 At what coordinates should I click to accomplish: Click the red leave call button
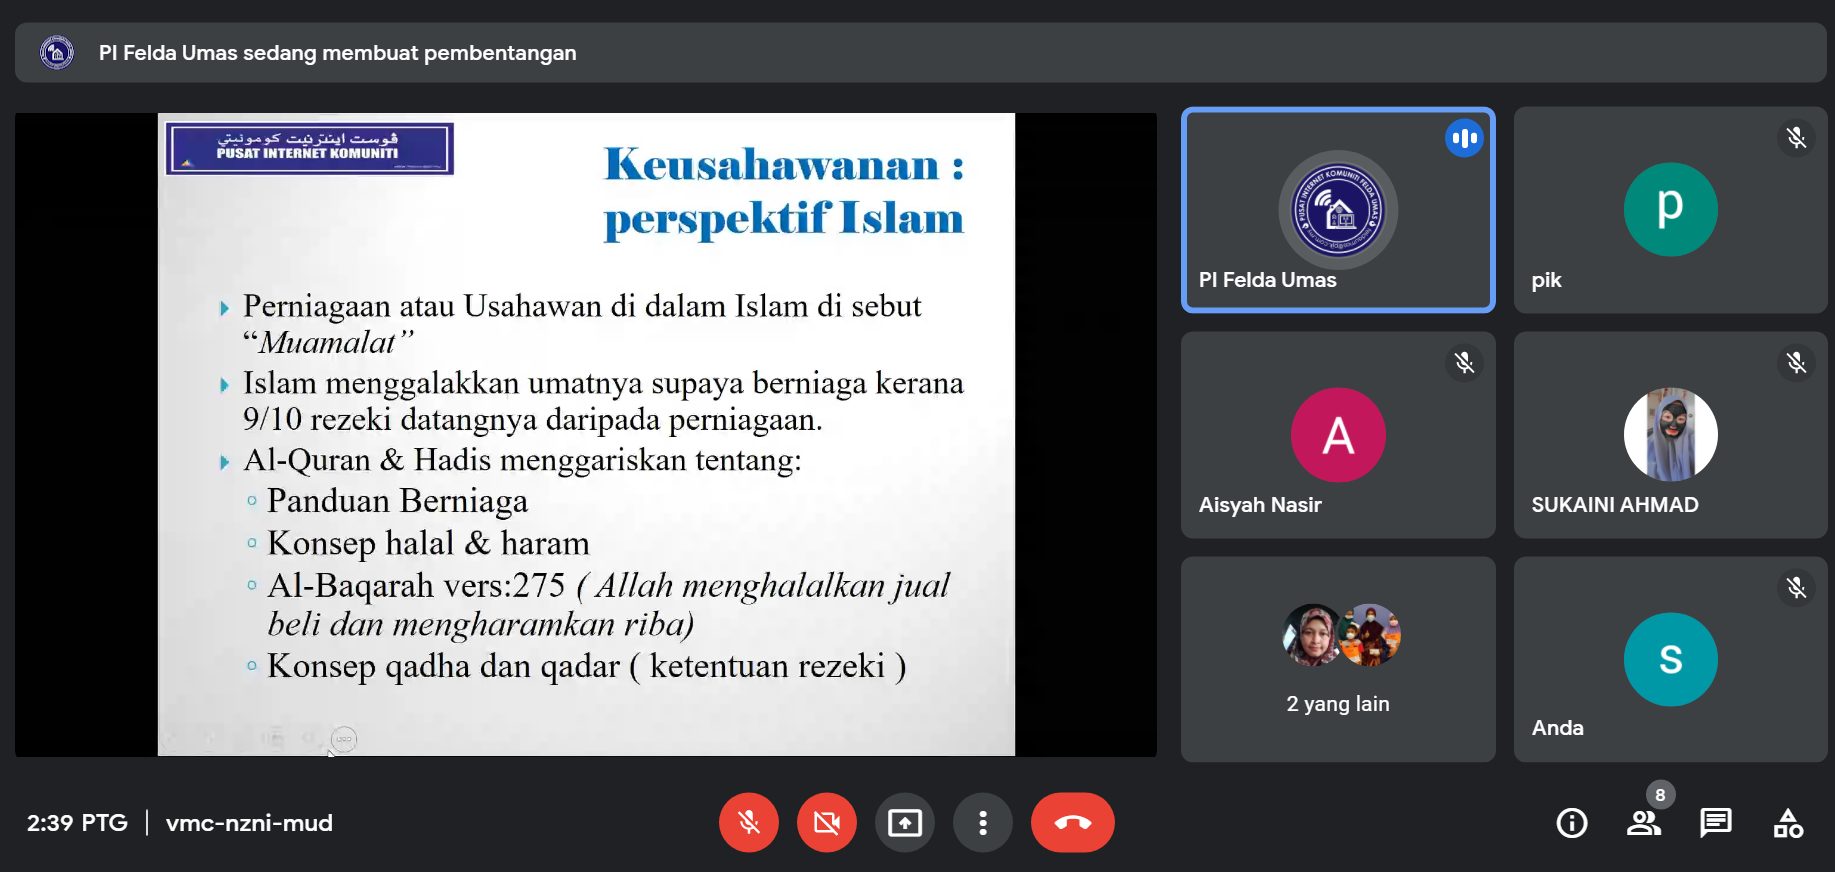[x=1072, y=823]
